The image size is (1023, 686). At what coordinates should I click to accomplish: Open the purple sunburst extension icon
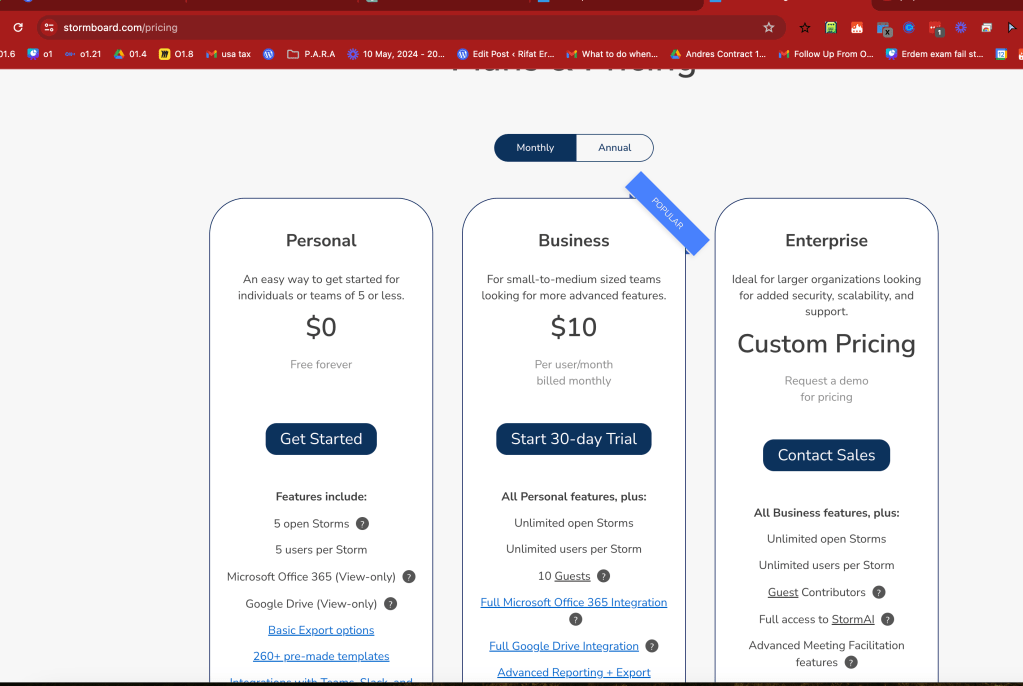click(961, 27)
